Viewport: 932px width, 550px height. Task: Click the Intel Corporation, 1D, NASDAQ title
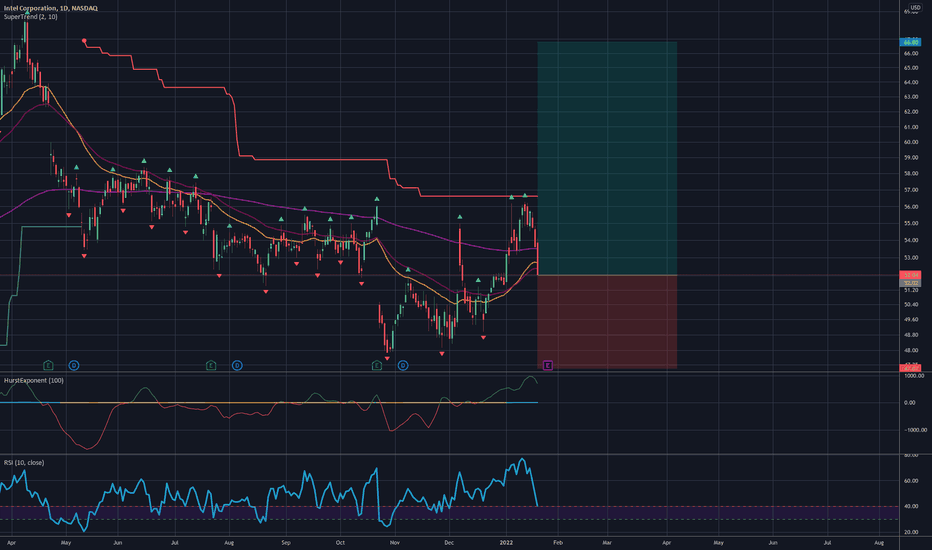coord(51,8)
